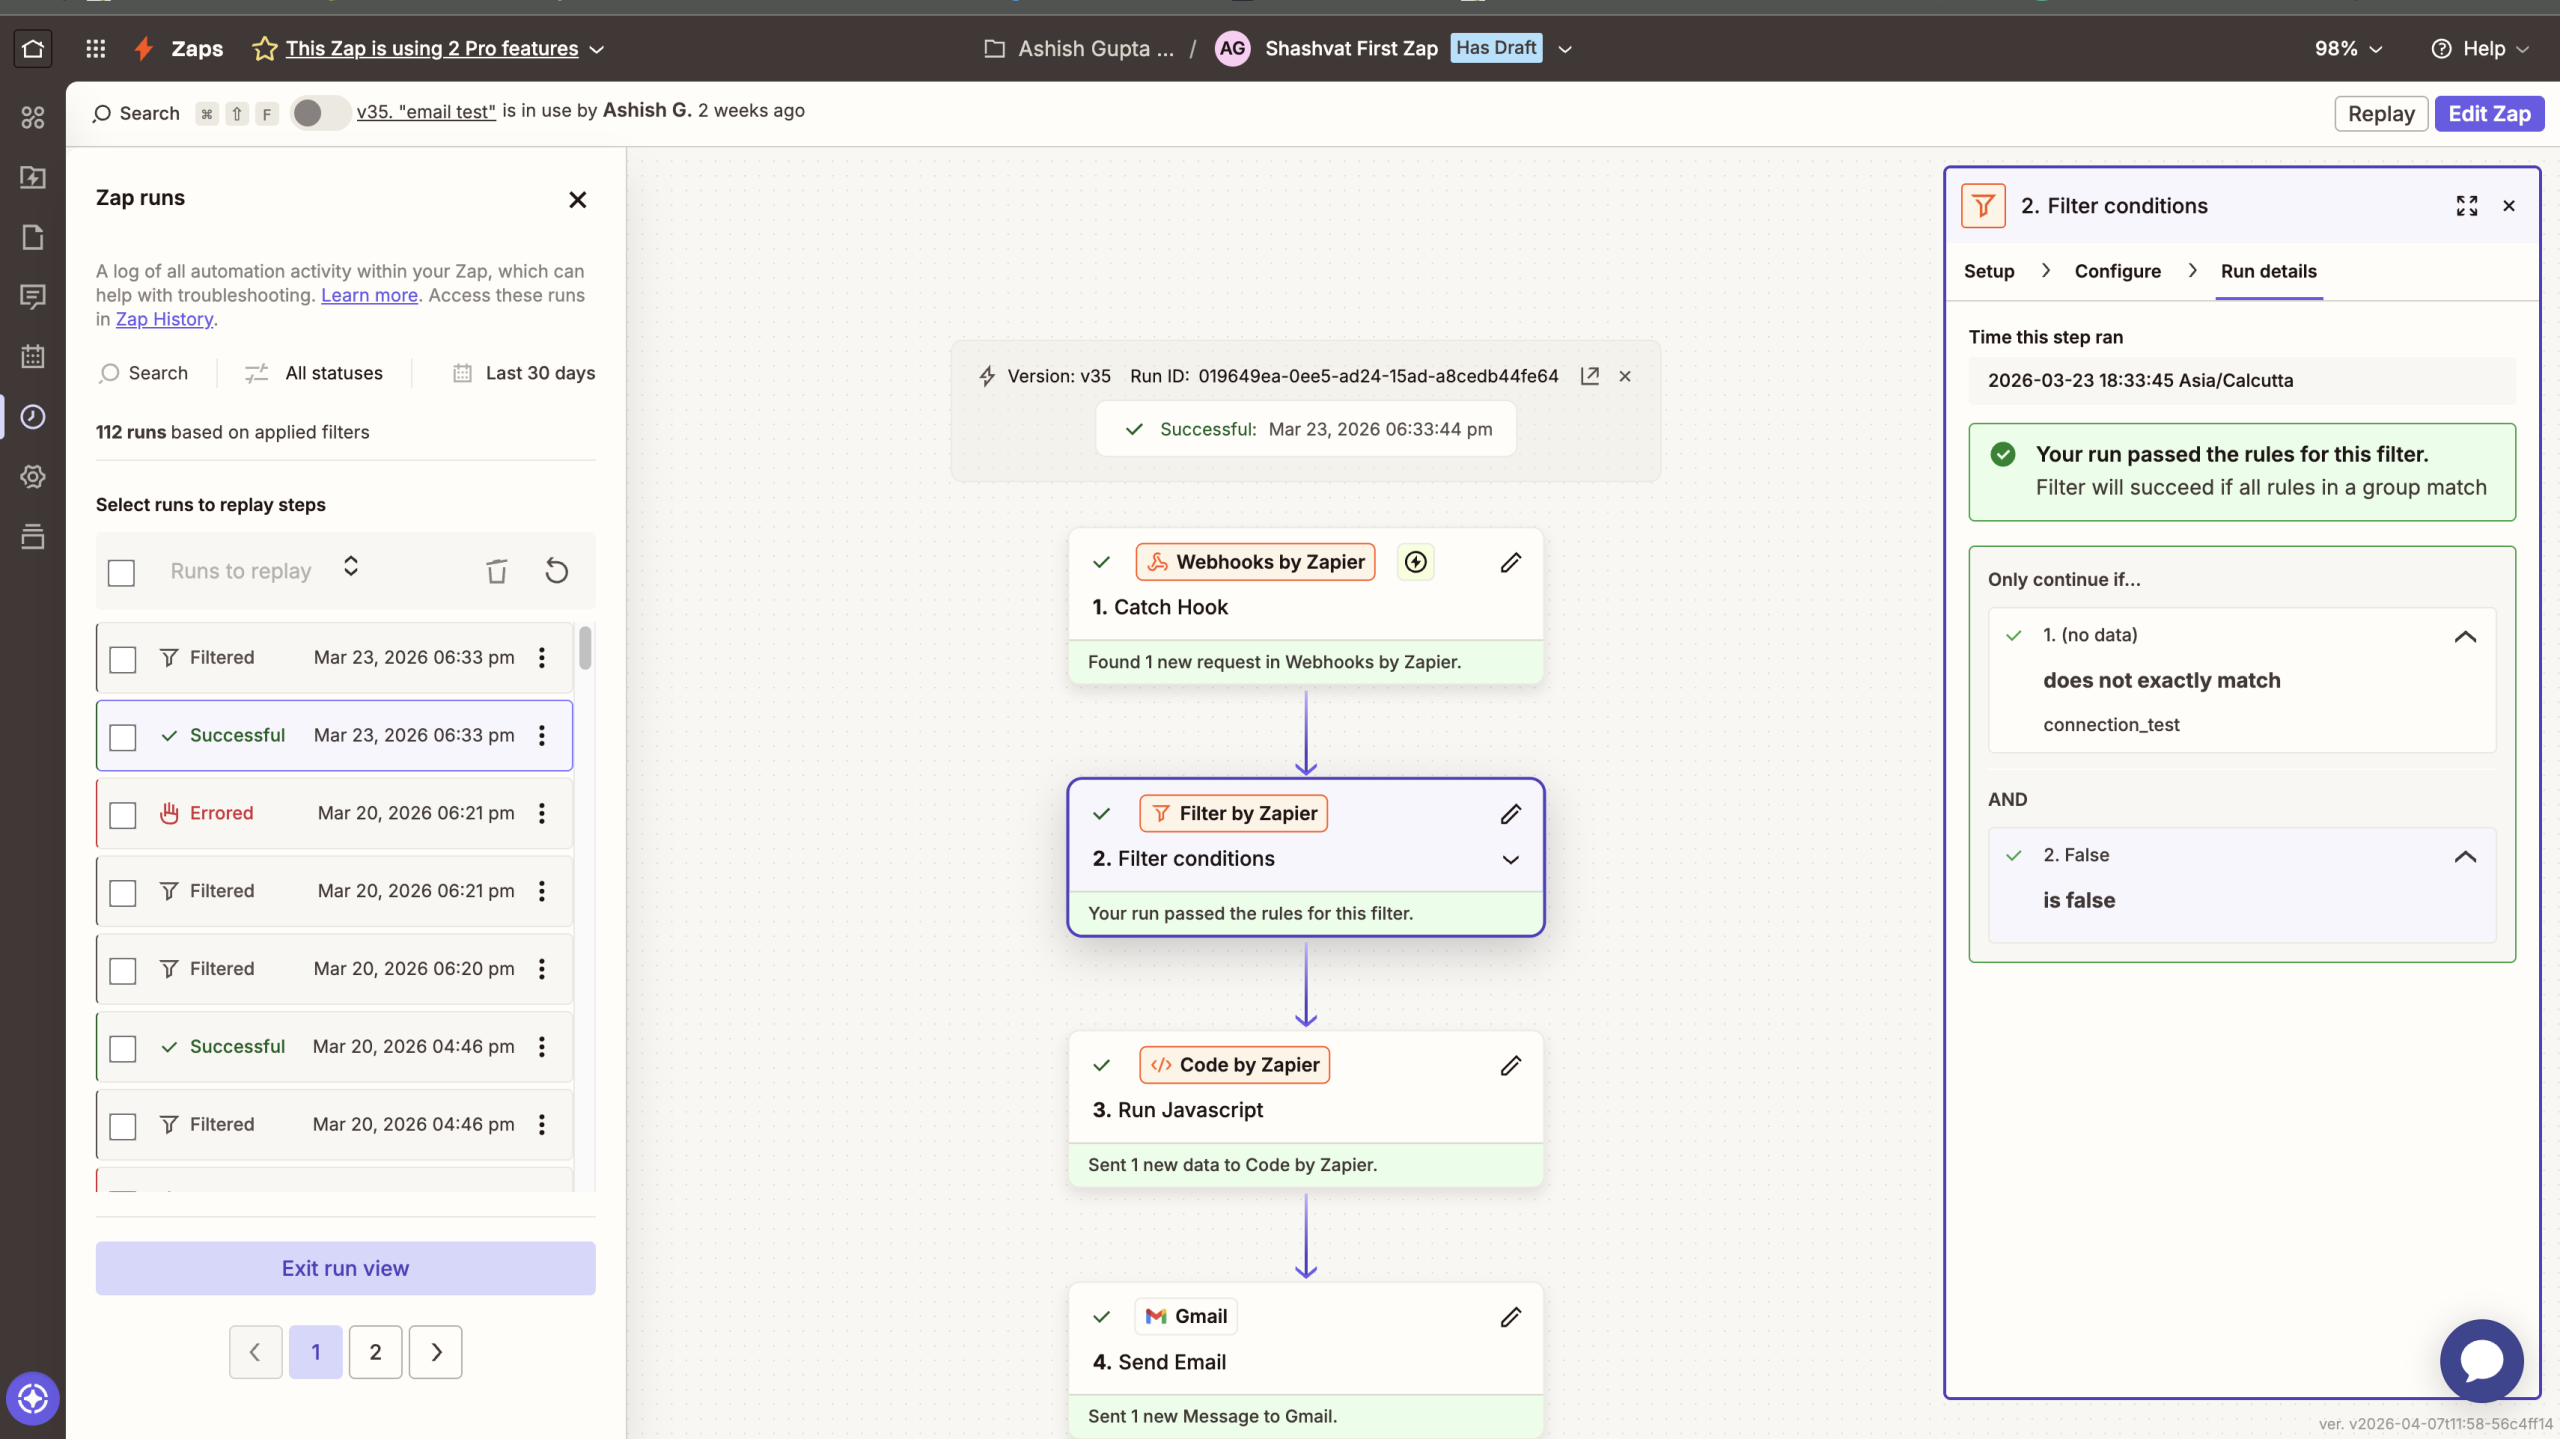Click pencil edit icon on Catch Hook step

click(x=1510, y=562)
